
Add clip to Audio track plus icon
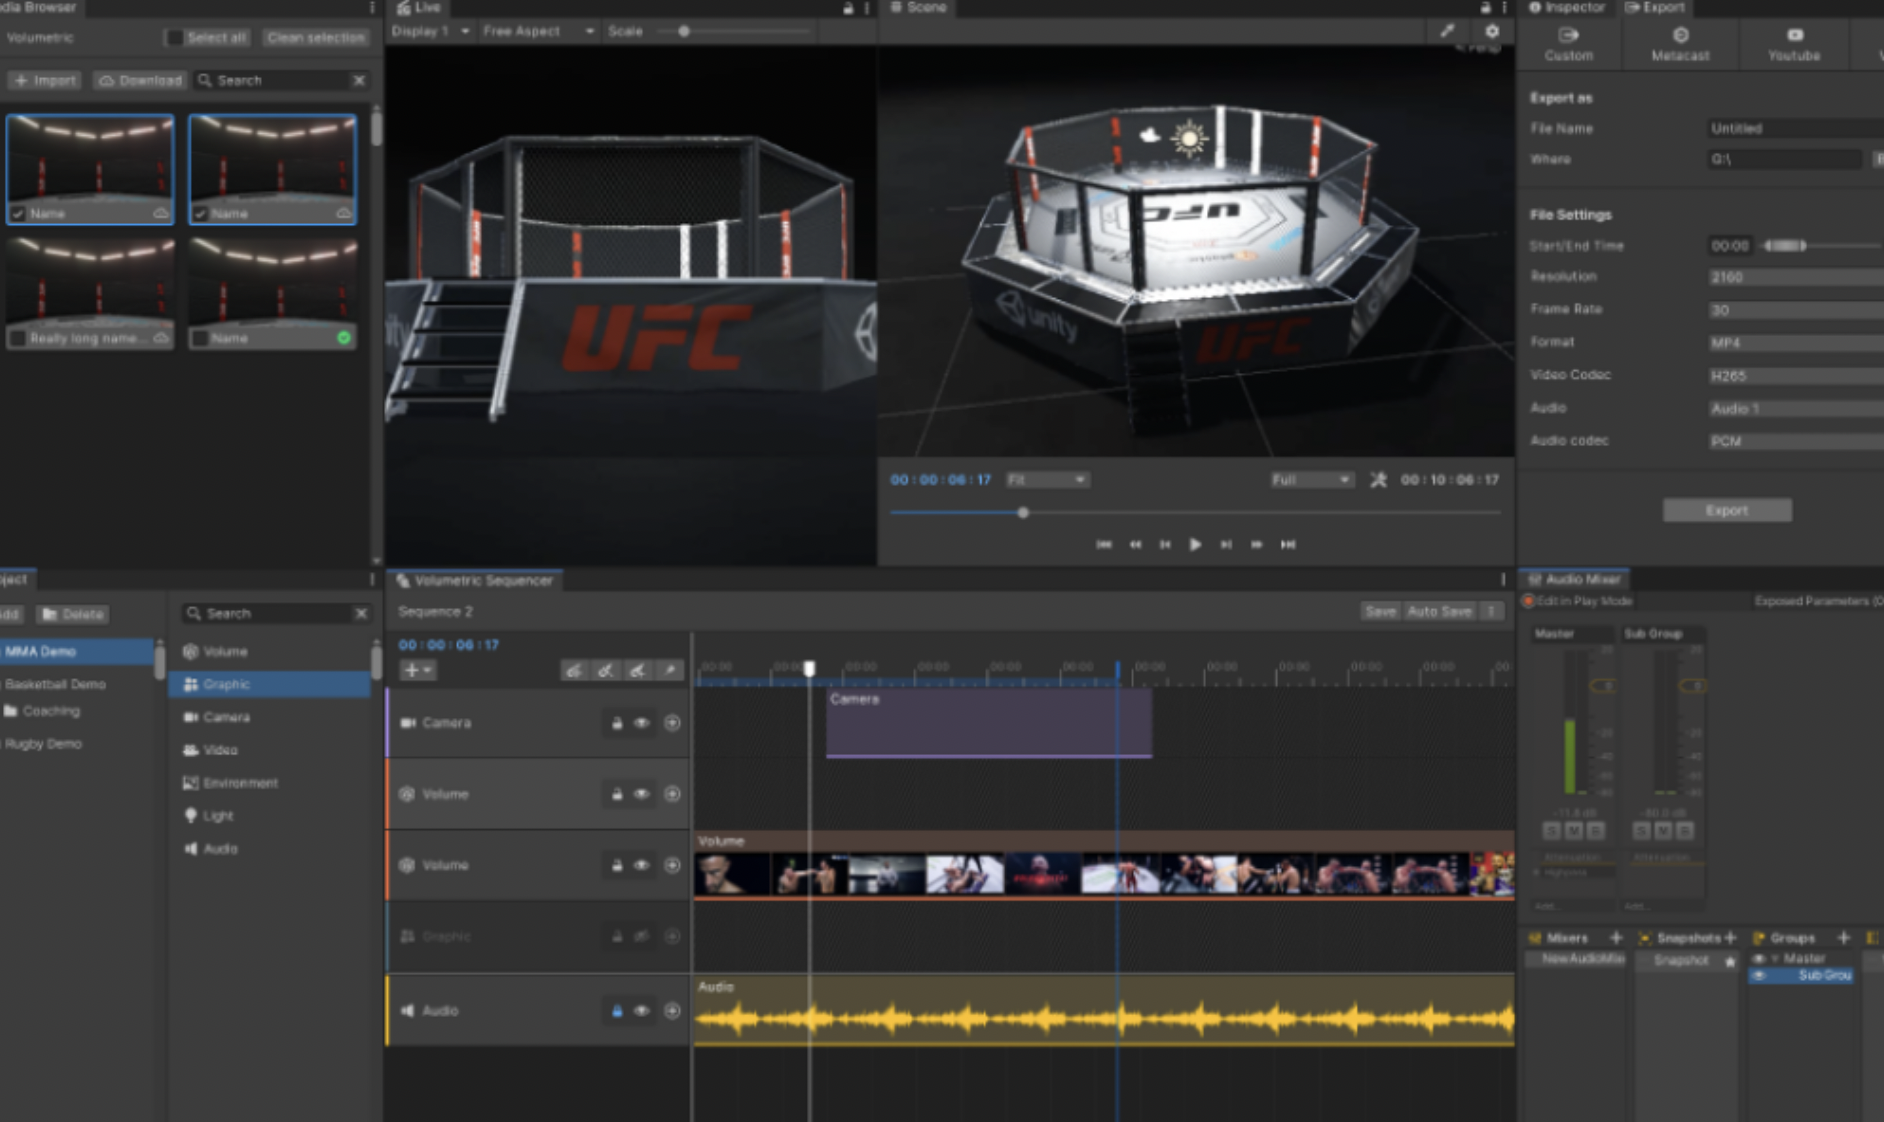pyautogui.click(x=672, y=1011)
